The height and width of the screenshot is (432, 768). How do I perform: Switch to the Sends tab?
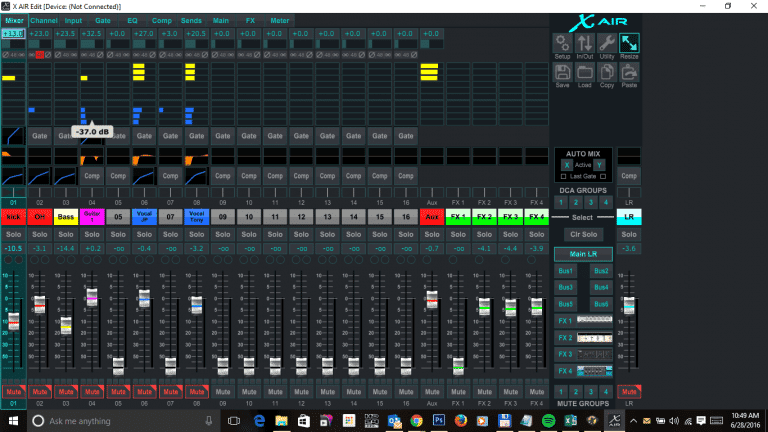point(191,21)
